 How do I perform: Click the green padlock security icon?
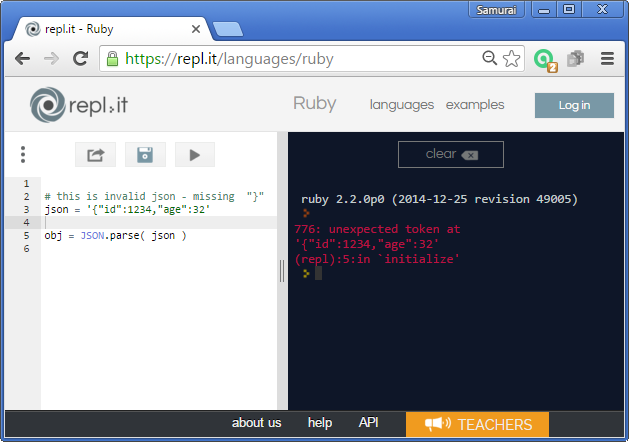click(x=112, y=59)
